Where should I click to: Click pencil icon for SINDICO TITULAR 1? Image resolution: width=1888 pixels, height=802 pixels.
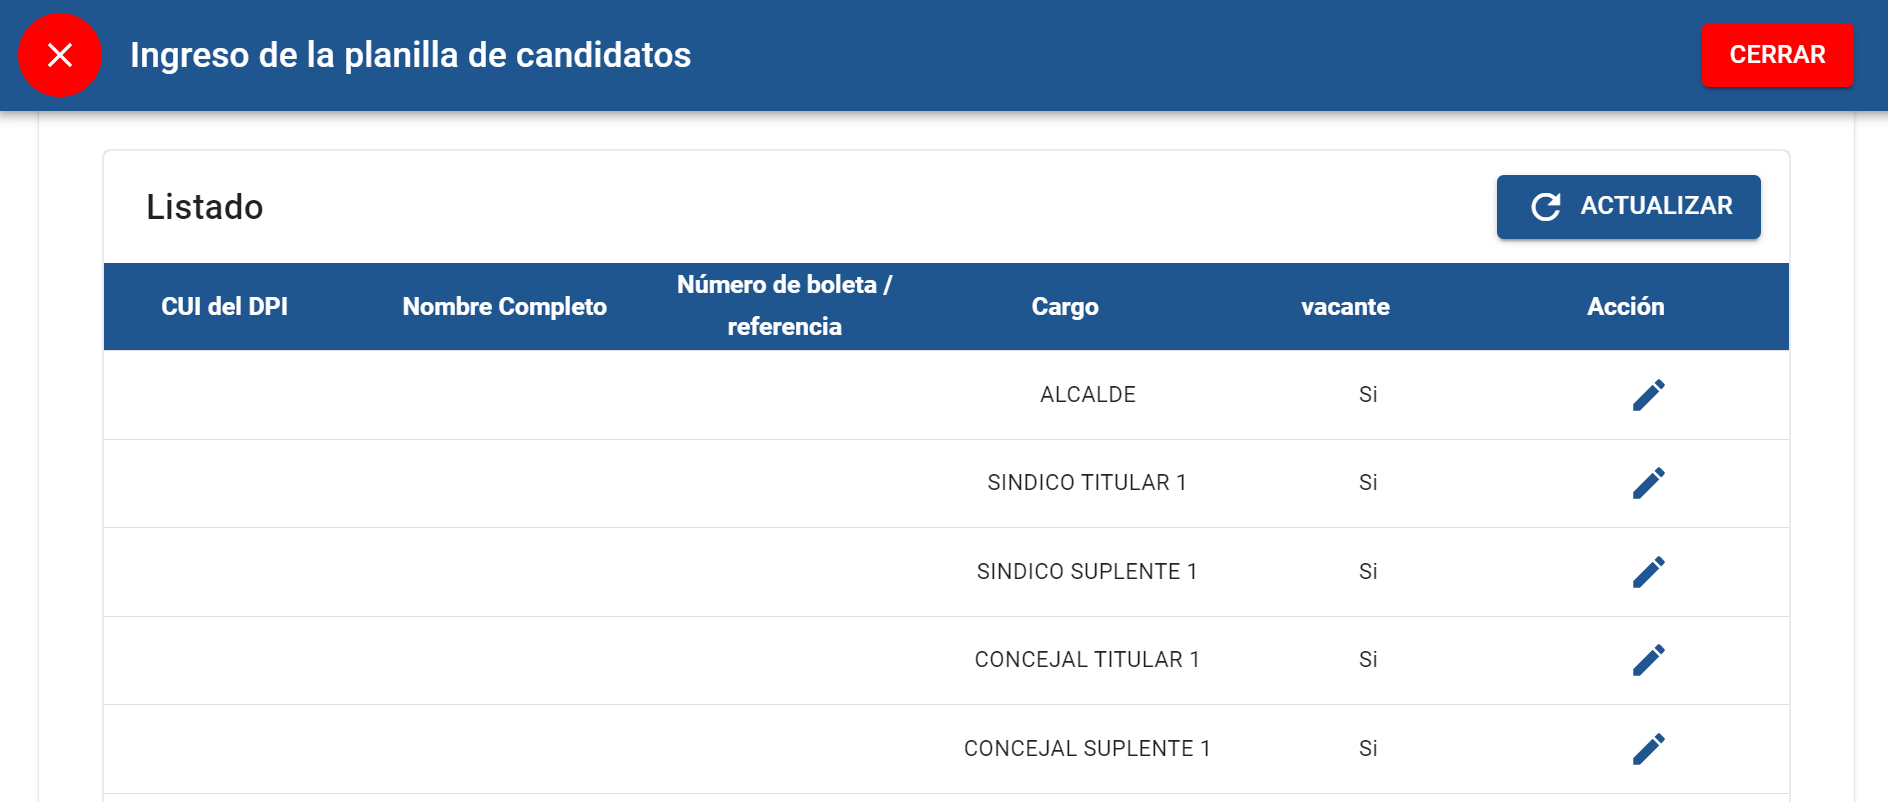click(x=1648, y=483)
